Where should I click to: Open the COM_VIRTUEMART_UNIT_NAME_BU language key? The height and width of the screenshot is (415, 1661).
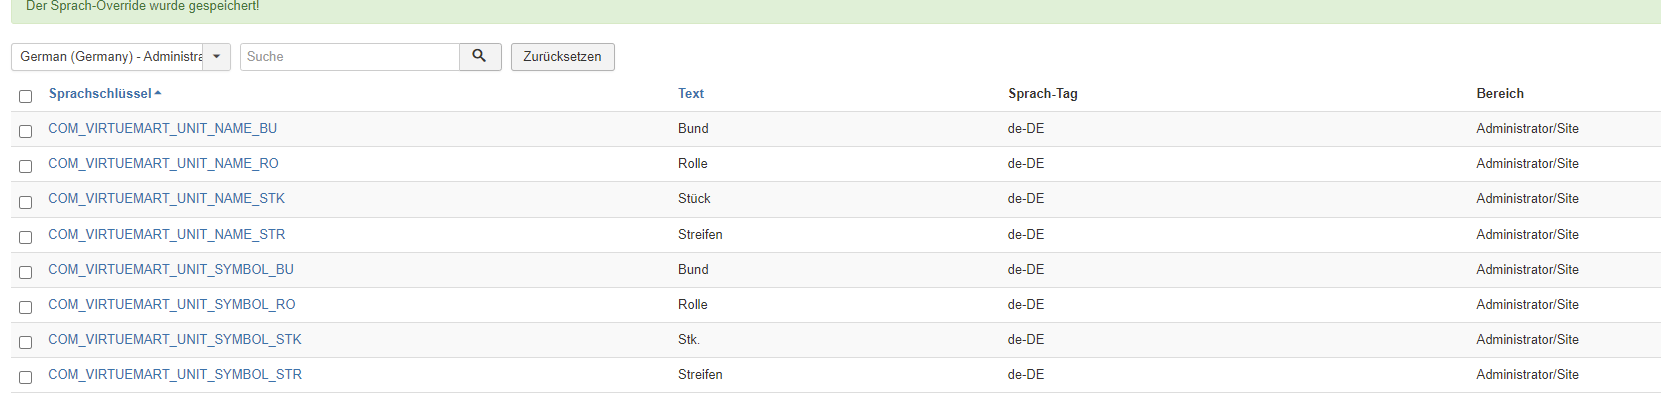click(162, 129)
